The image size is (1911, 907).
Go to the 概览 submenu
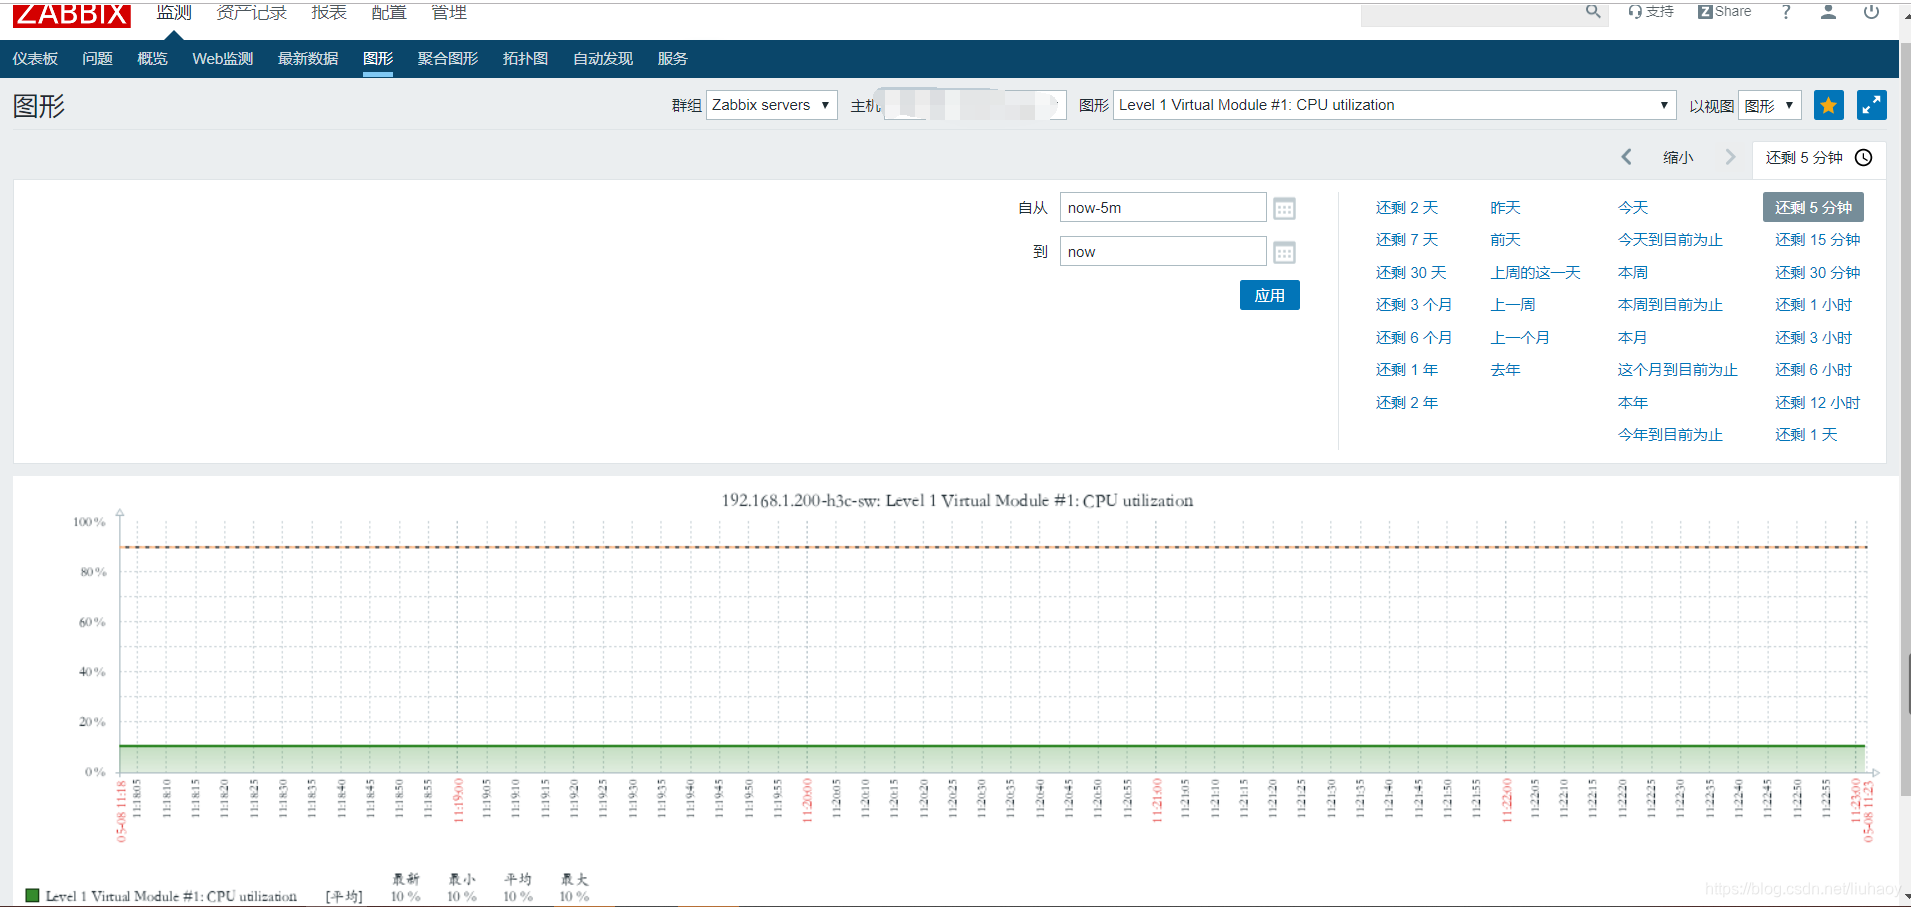[x=152, y=59]
